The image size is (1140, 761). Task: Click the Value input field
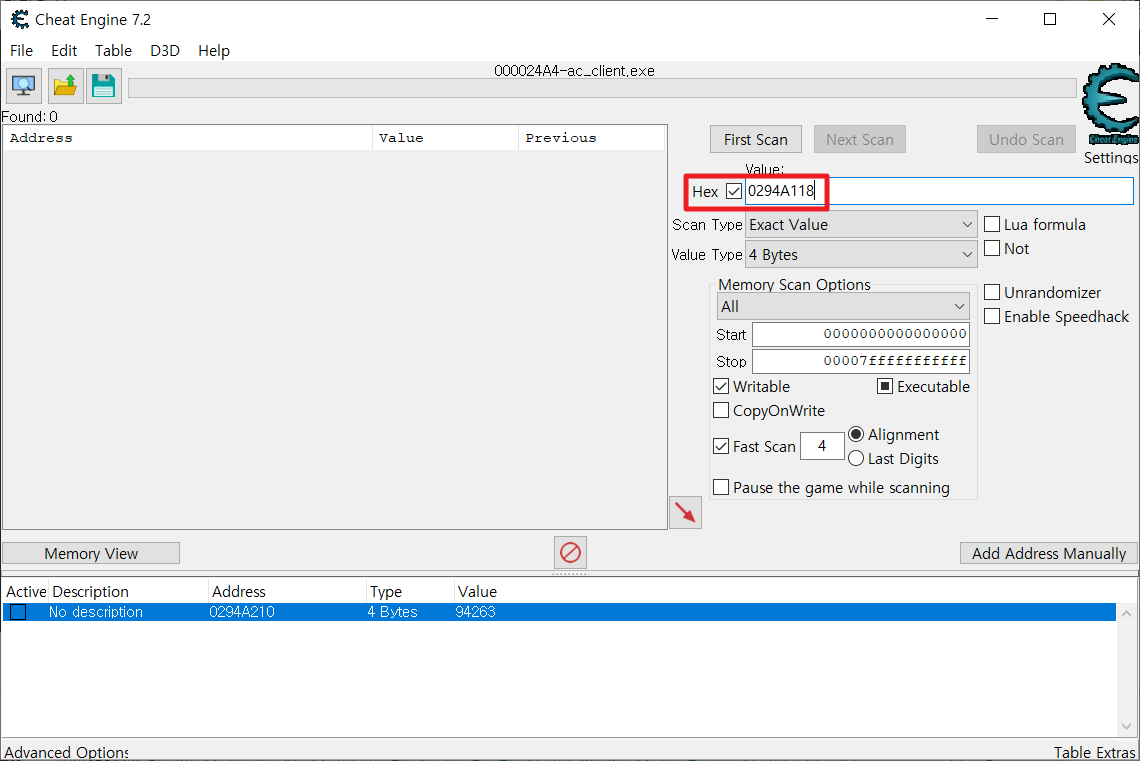pyautogui.click(x=939, y=191)
